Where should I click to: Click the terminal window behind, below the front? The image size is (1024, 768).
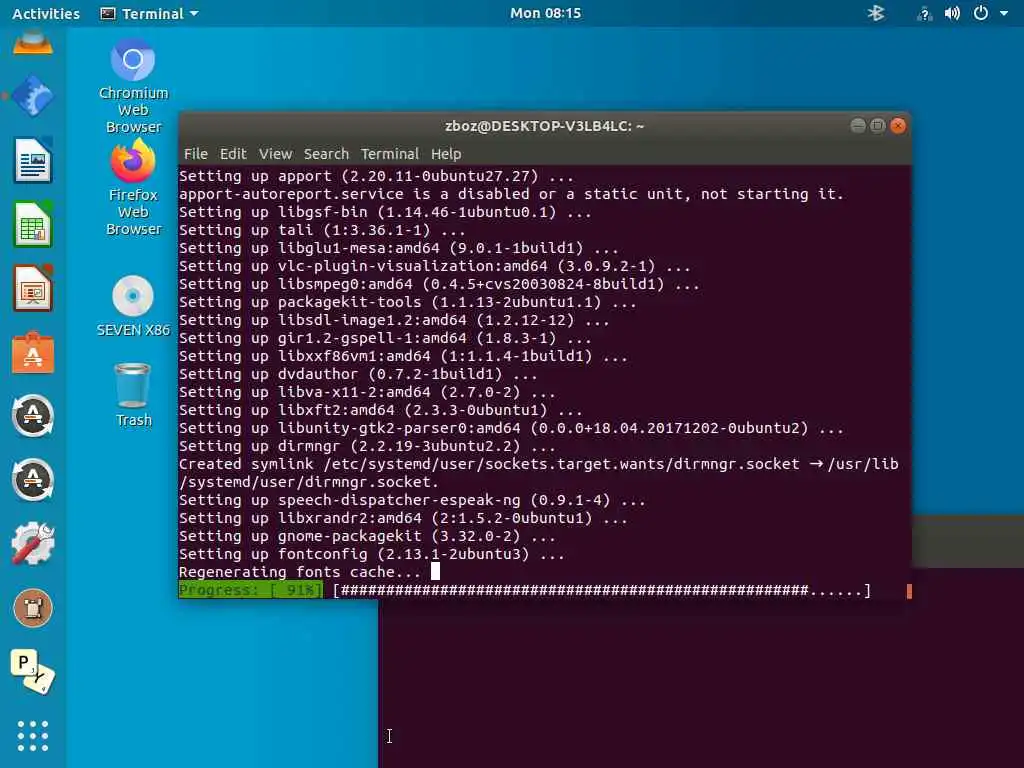coord(701,682)
